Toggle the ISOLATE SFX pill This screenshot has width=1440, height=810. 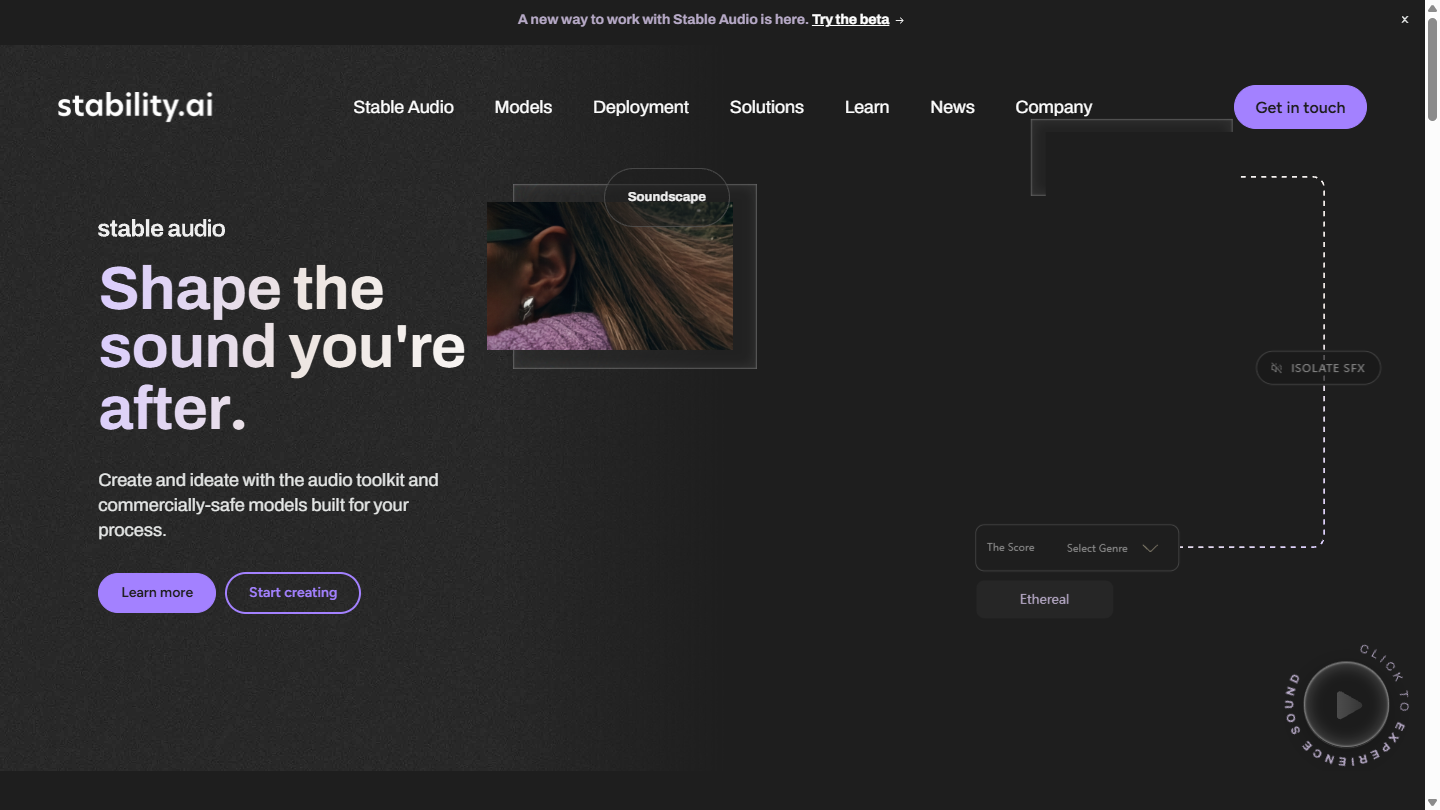(x=1318, y=368)
